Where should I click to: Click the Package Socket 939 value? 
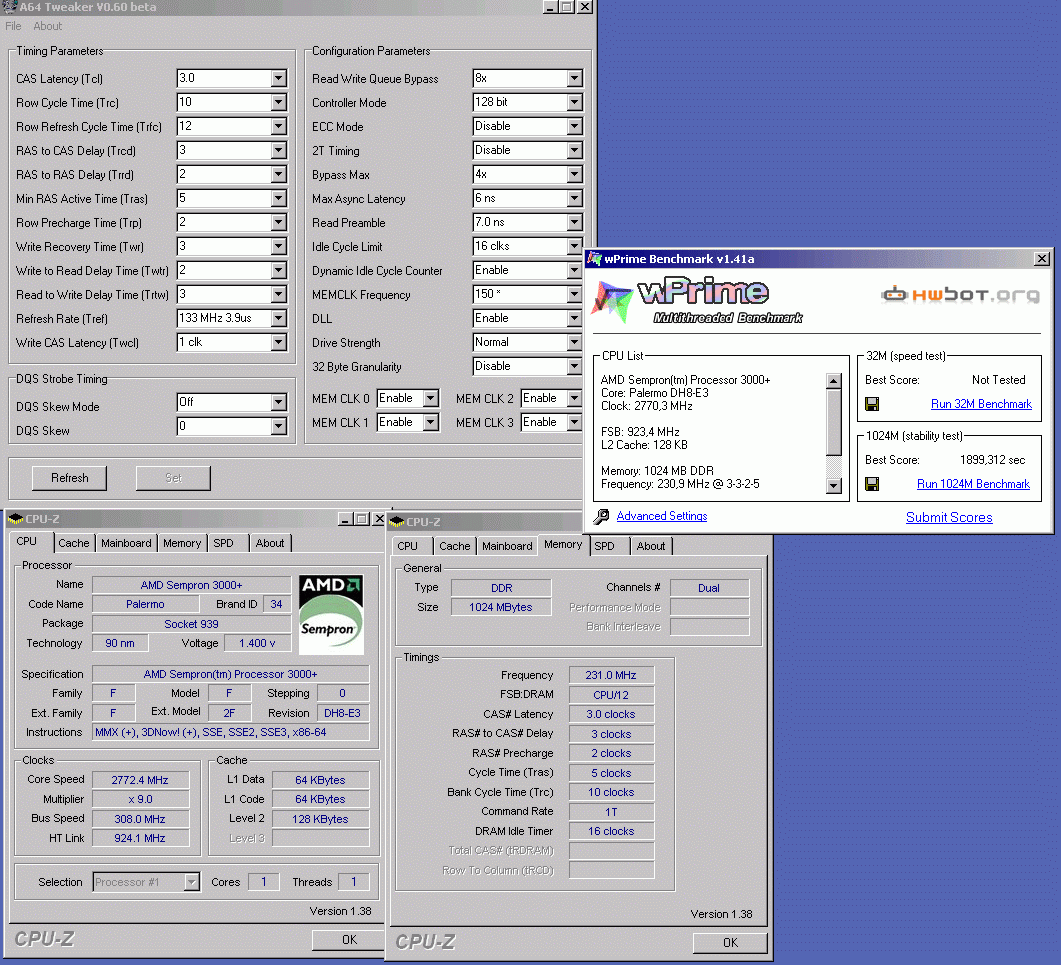click(191, 623)
